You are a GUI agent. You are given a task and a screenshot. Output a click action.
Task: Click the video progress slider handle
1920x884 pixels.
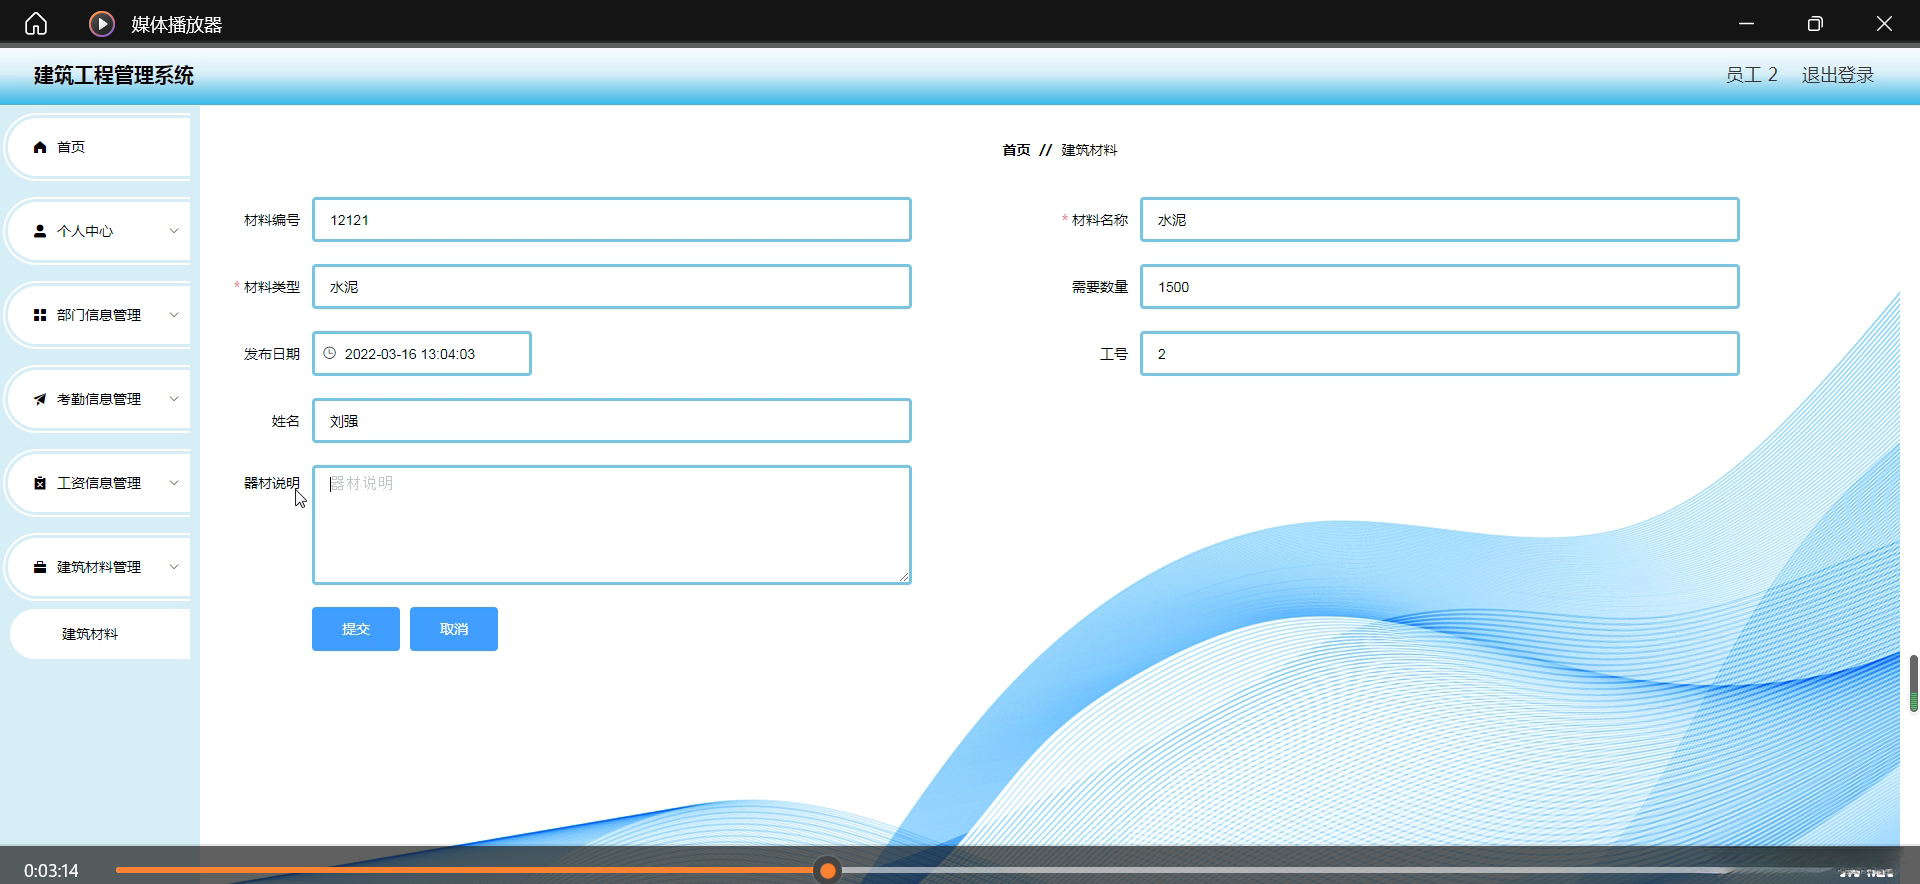tap(828, 871)
